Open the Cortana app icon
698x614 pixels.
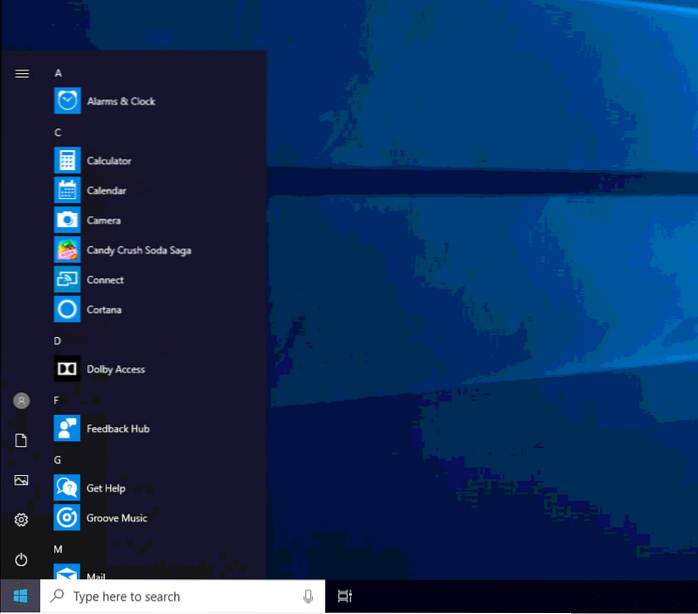coord(67,310)
